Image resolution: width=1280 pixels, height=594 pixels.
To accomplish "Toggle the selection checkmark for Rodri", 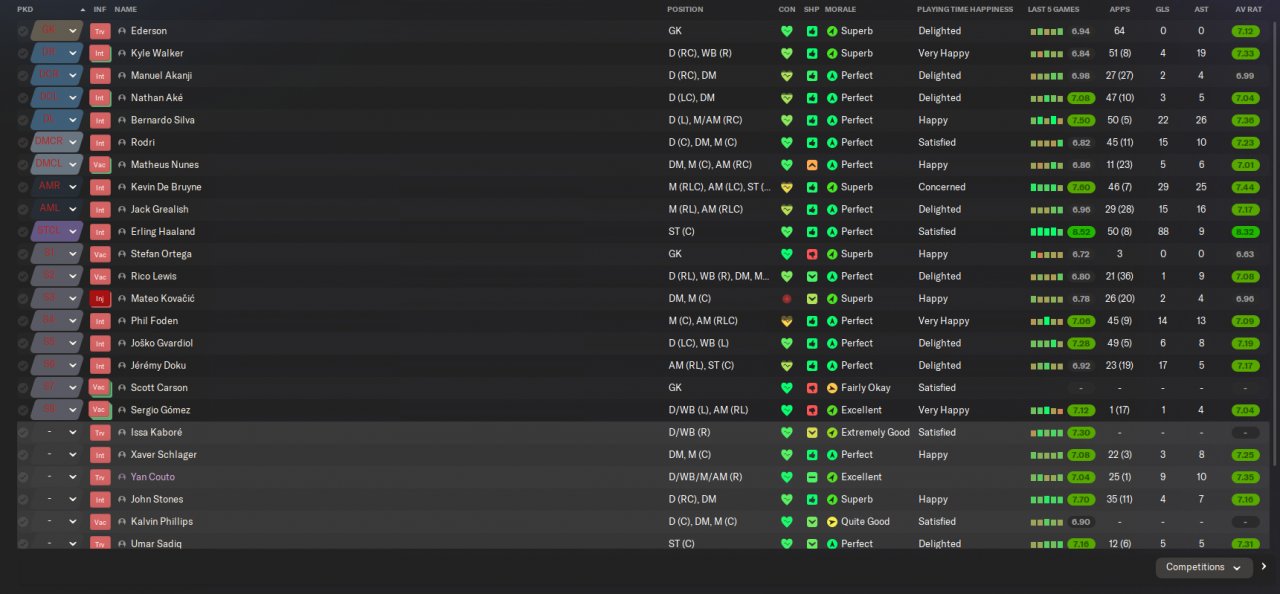I will point(23,143).
